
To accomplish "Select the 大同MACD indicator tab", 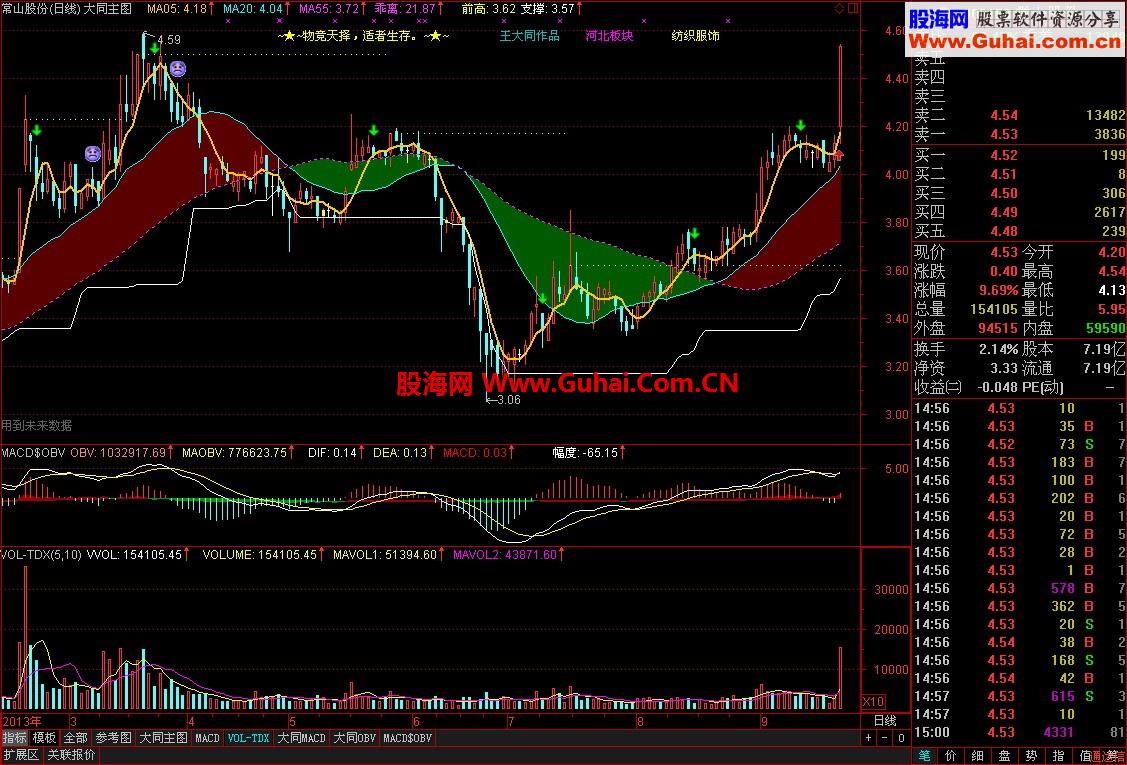I will pos(301,738).
